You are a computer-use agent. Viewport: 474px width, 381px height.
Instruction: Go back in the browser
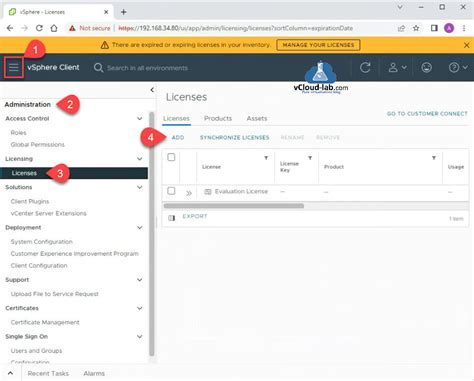(x=10, y=28)
